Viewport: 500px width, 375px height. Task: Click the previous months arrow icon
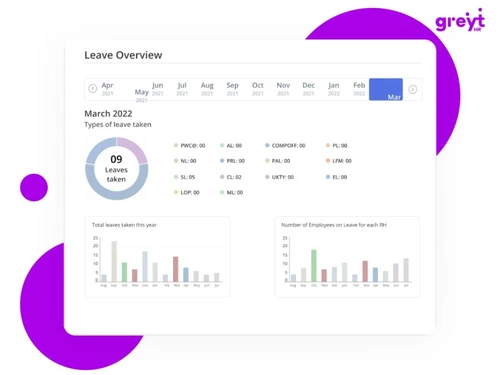[x=93, y=89]
